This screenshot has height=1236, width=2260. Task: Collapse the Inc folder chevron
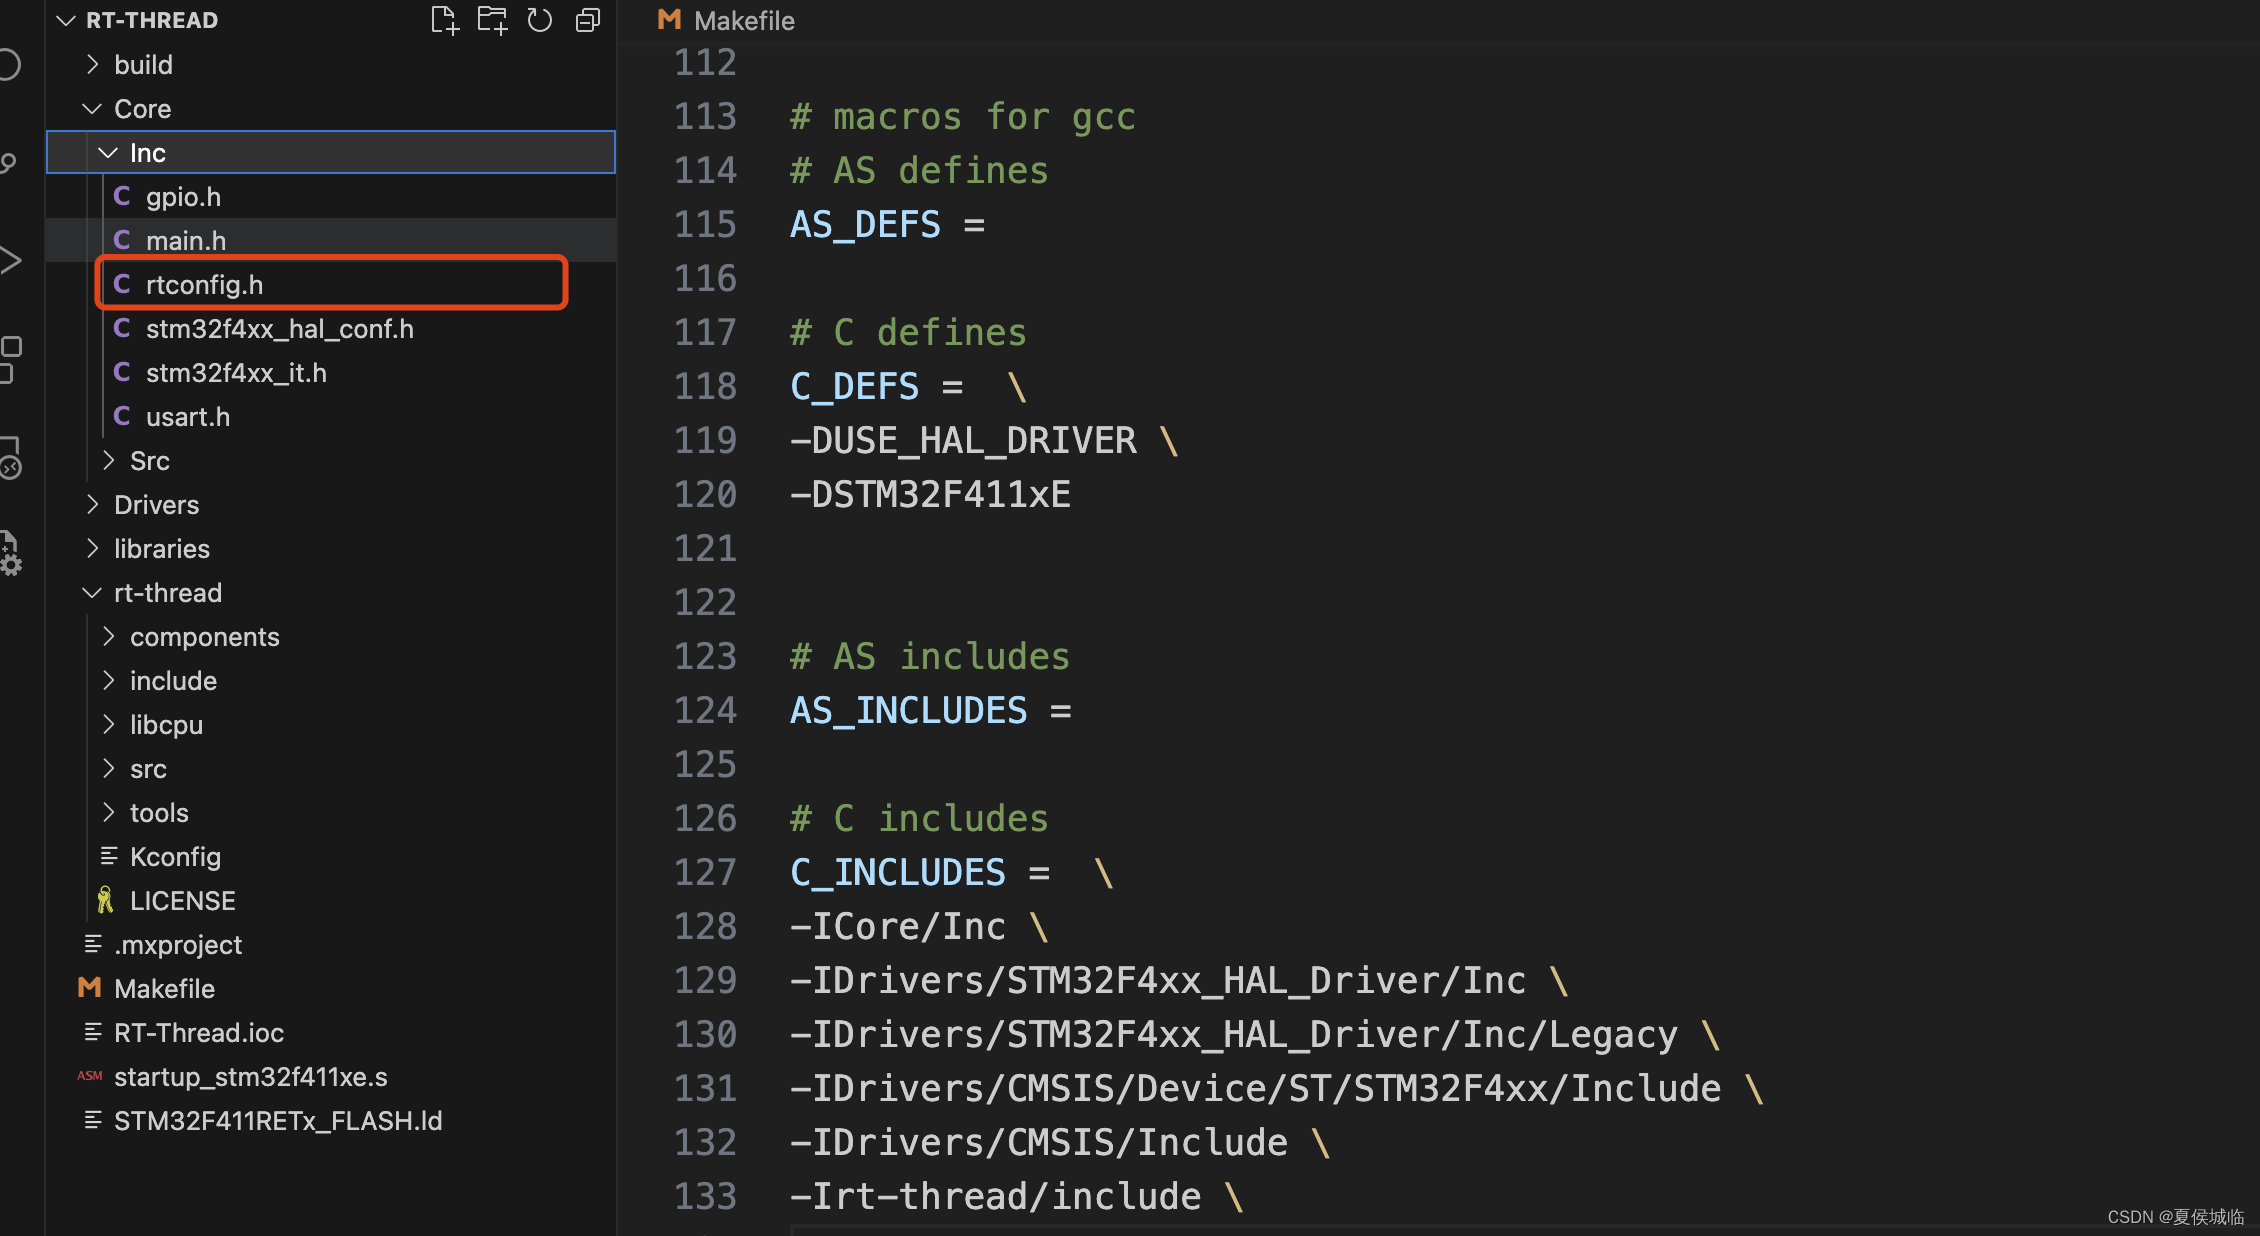click(108, 153)
